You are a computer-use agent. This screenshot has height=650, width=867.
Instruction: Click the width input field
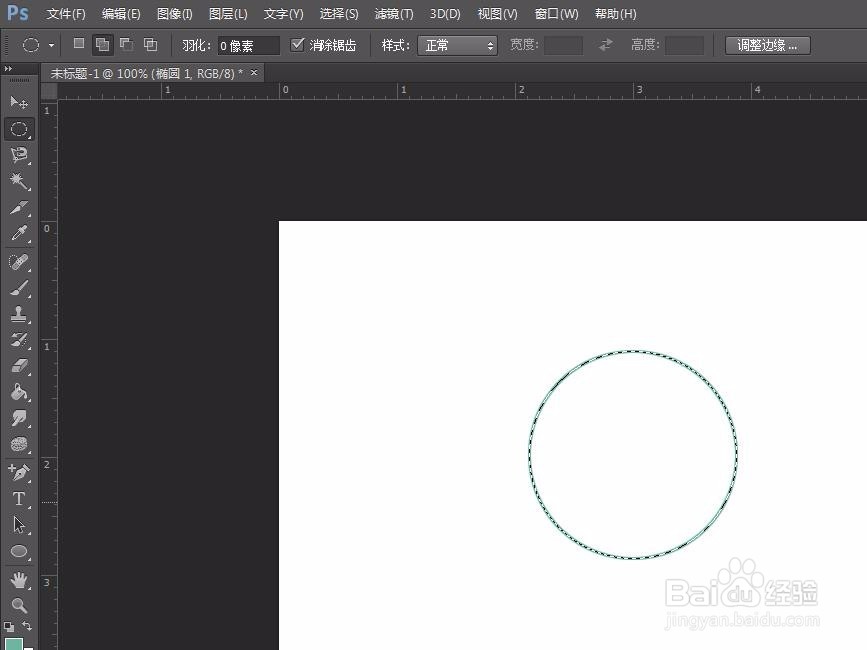(x=563, y=45)
